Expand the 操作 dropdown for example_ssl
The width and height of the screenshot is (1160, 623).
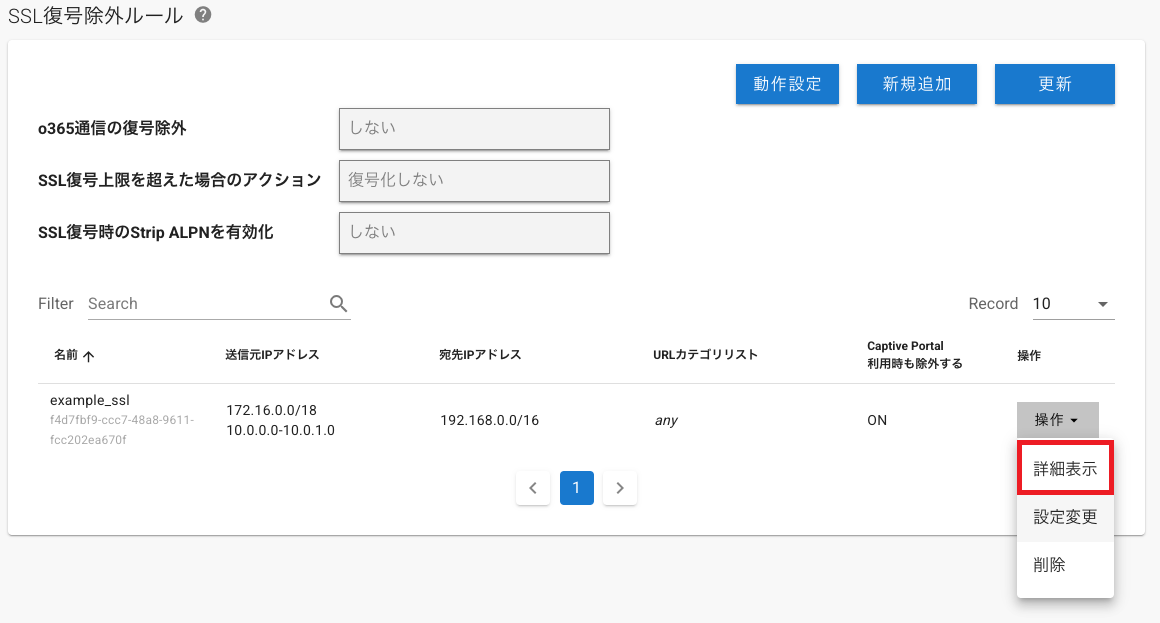(1057, 420)
